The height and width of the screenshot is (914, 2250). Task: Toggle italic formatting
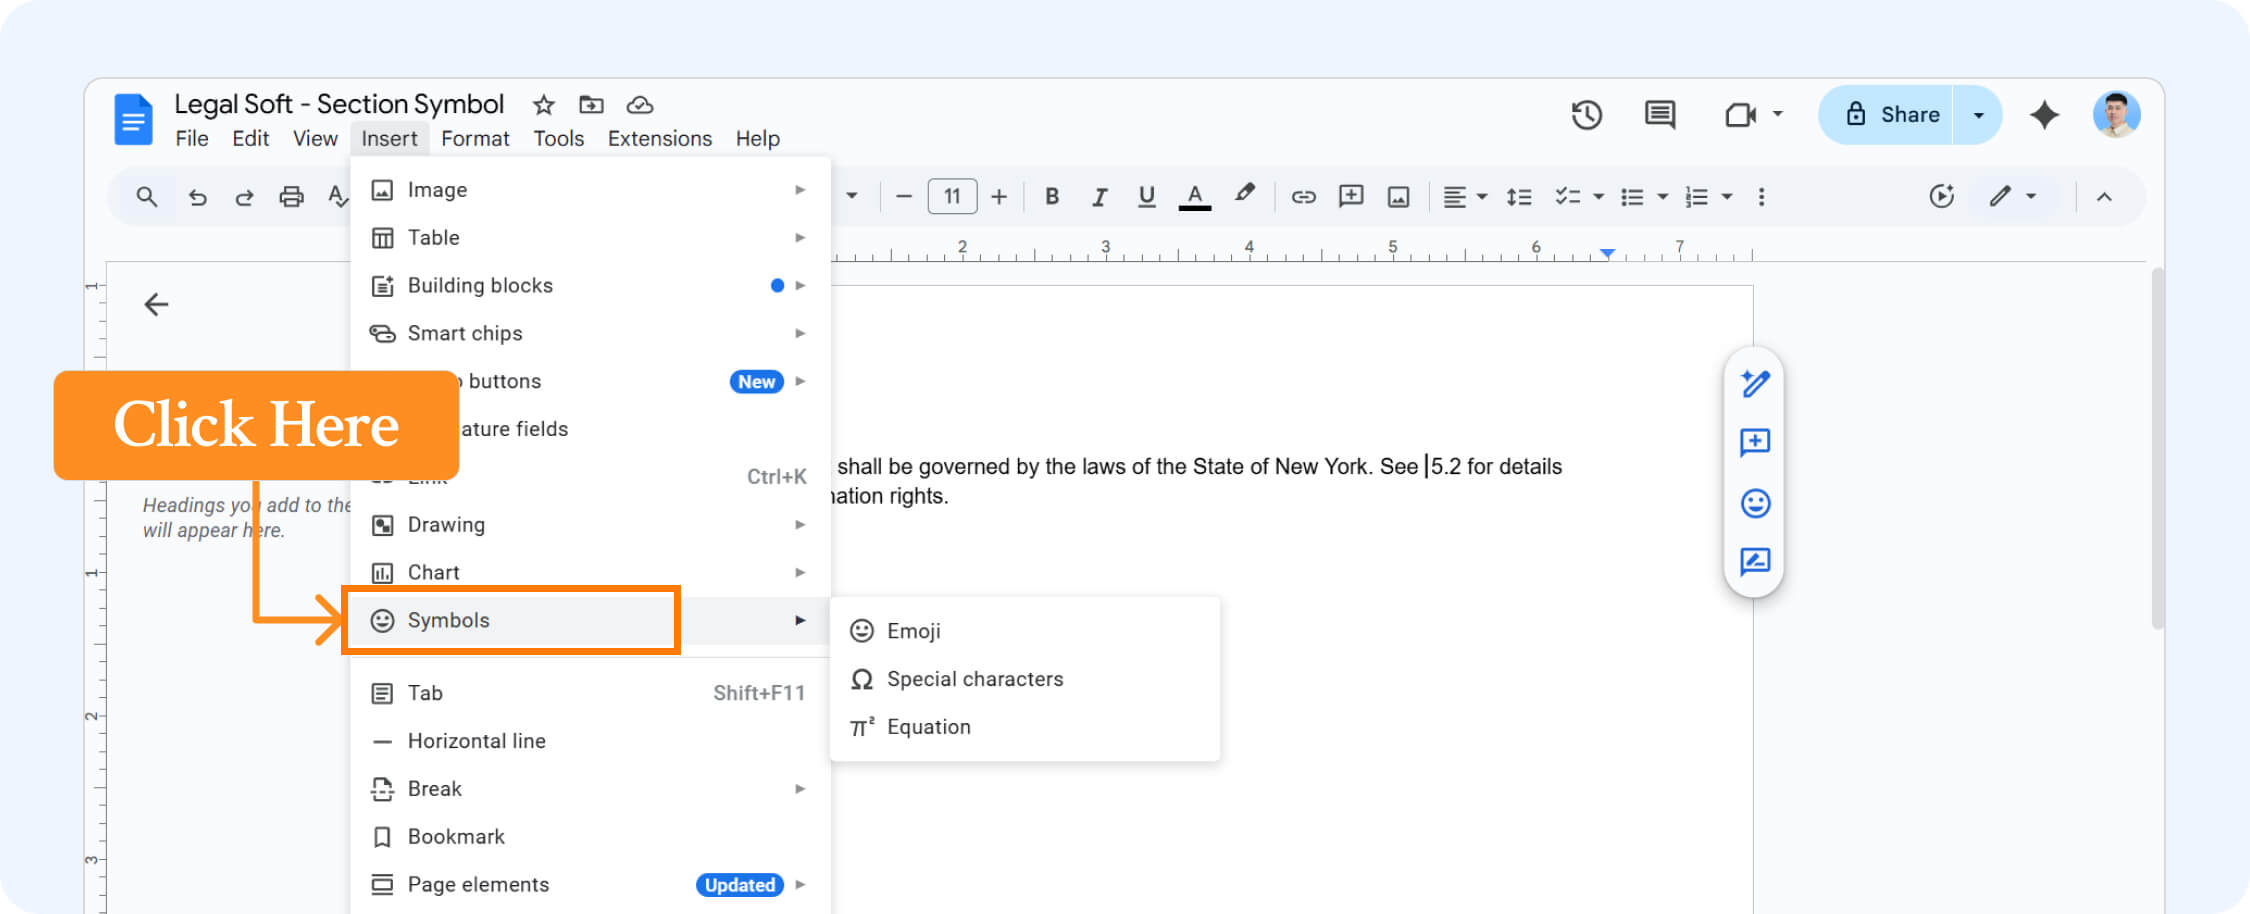pyautogui.click(x=1099, y=197)
